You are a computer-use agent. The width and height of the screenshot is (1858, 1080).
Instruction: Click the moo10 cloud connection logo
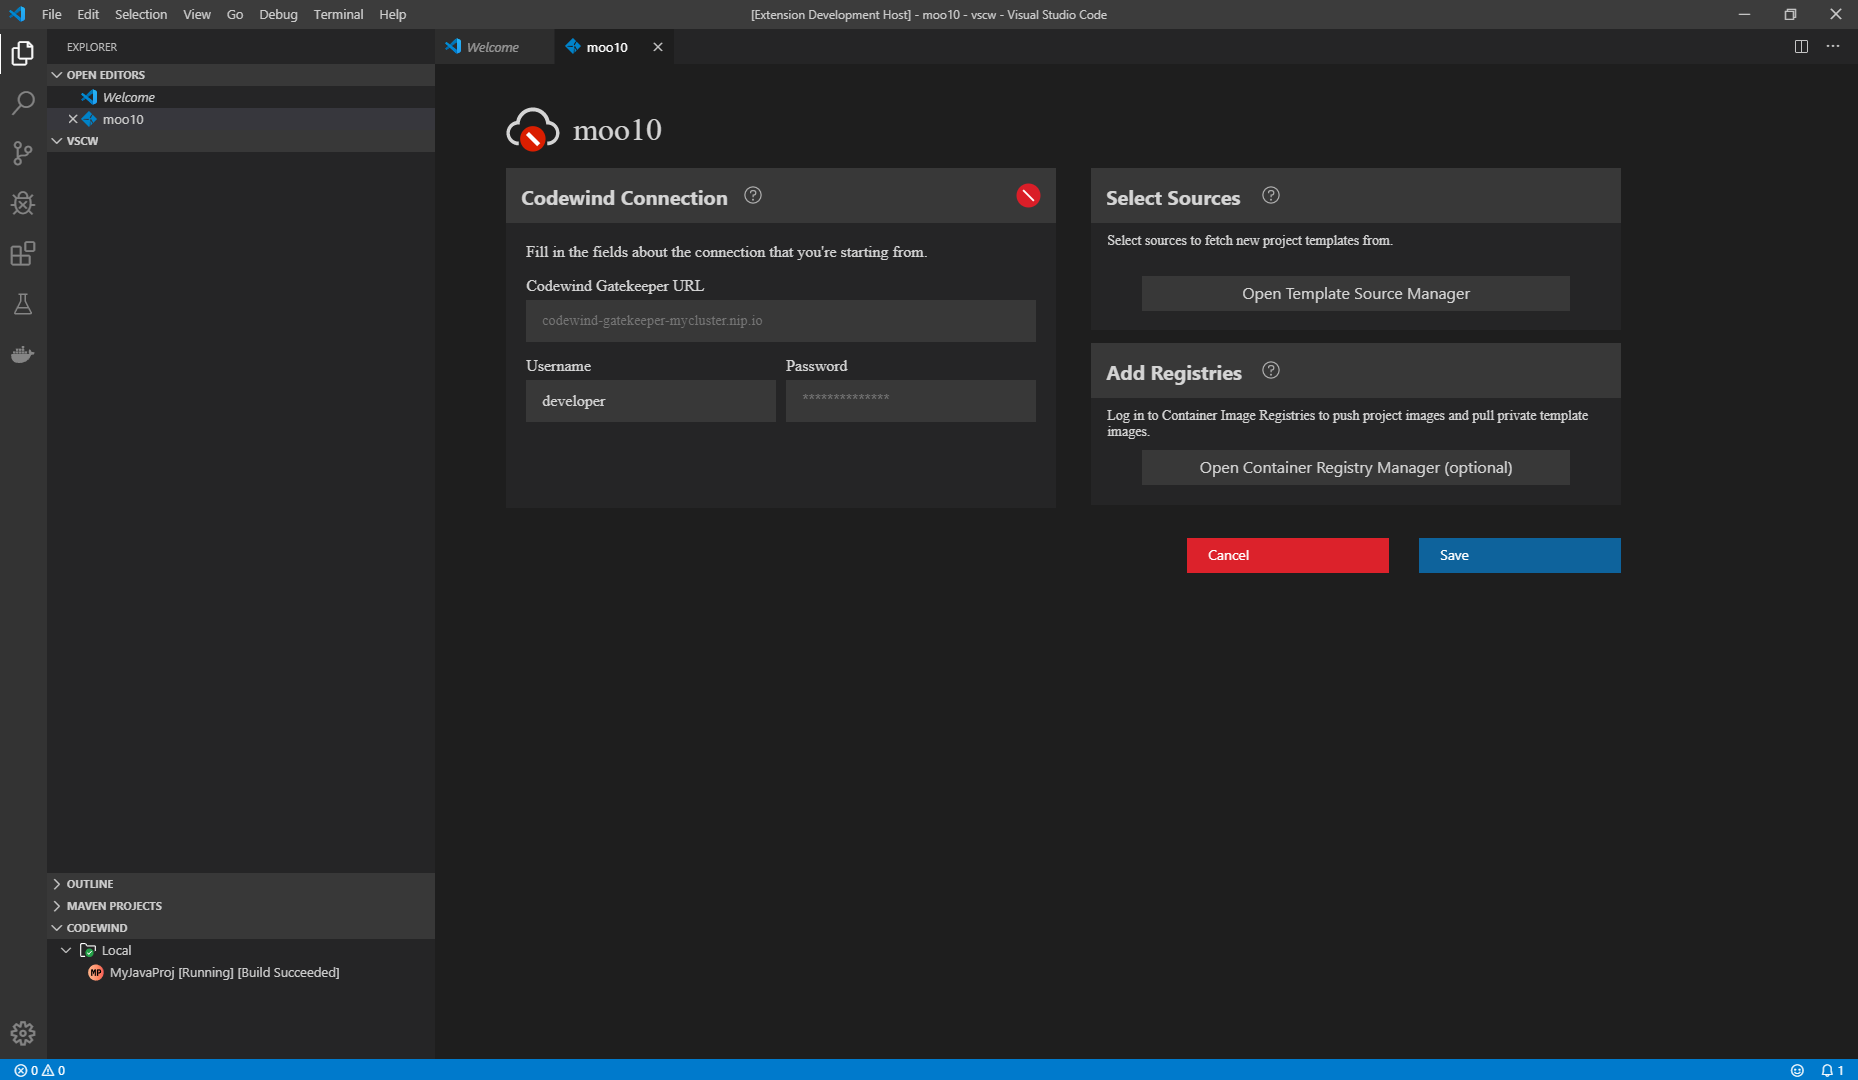[x=532, y=129]
